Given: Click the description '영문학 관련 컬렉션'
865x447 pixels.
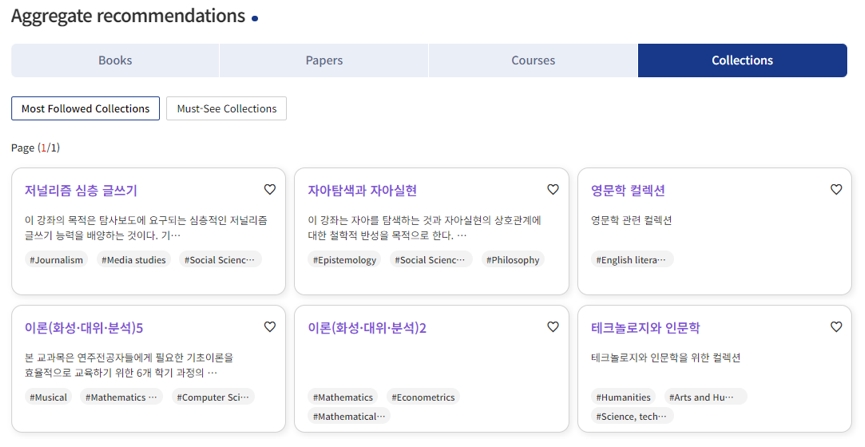Looking at the screenshot, I should pyautogui.click(x=631, y=220).
